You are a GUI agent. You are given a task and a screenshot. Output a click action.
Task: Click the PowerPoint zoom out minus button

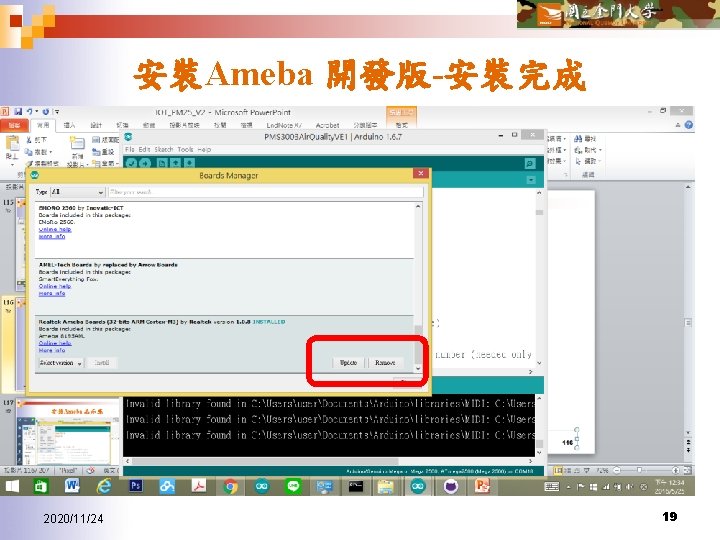617,470
